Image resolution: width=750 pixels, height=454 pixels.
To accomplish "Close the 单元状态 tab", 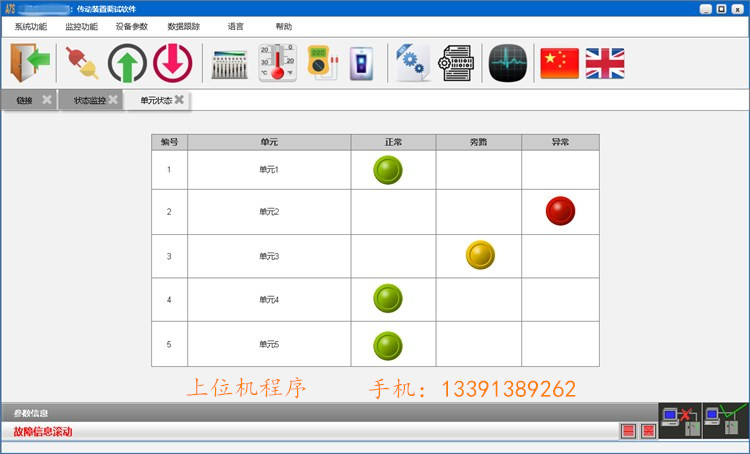I will pyautogui.click(x=179, y=100).
